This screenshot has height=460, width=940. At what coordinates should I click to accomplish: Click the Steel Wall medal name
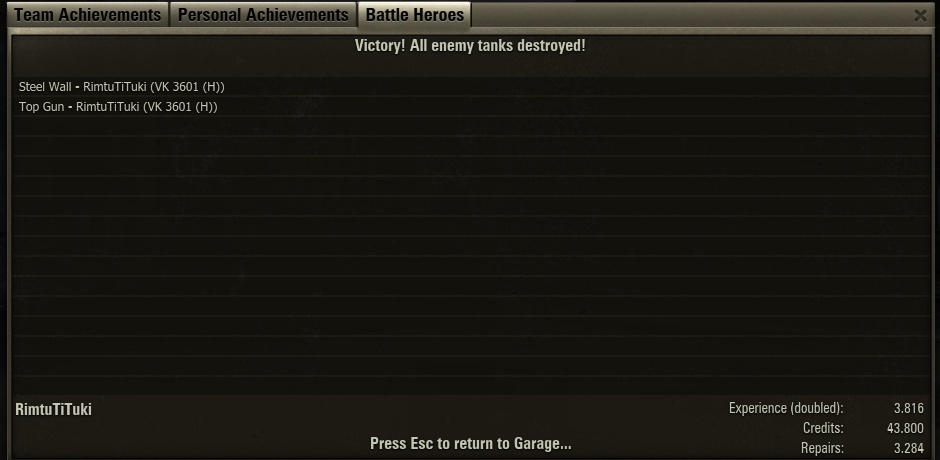tap(45, 86)
